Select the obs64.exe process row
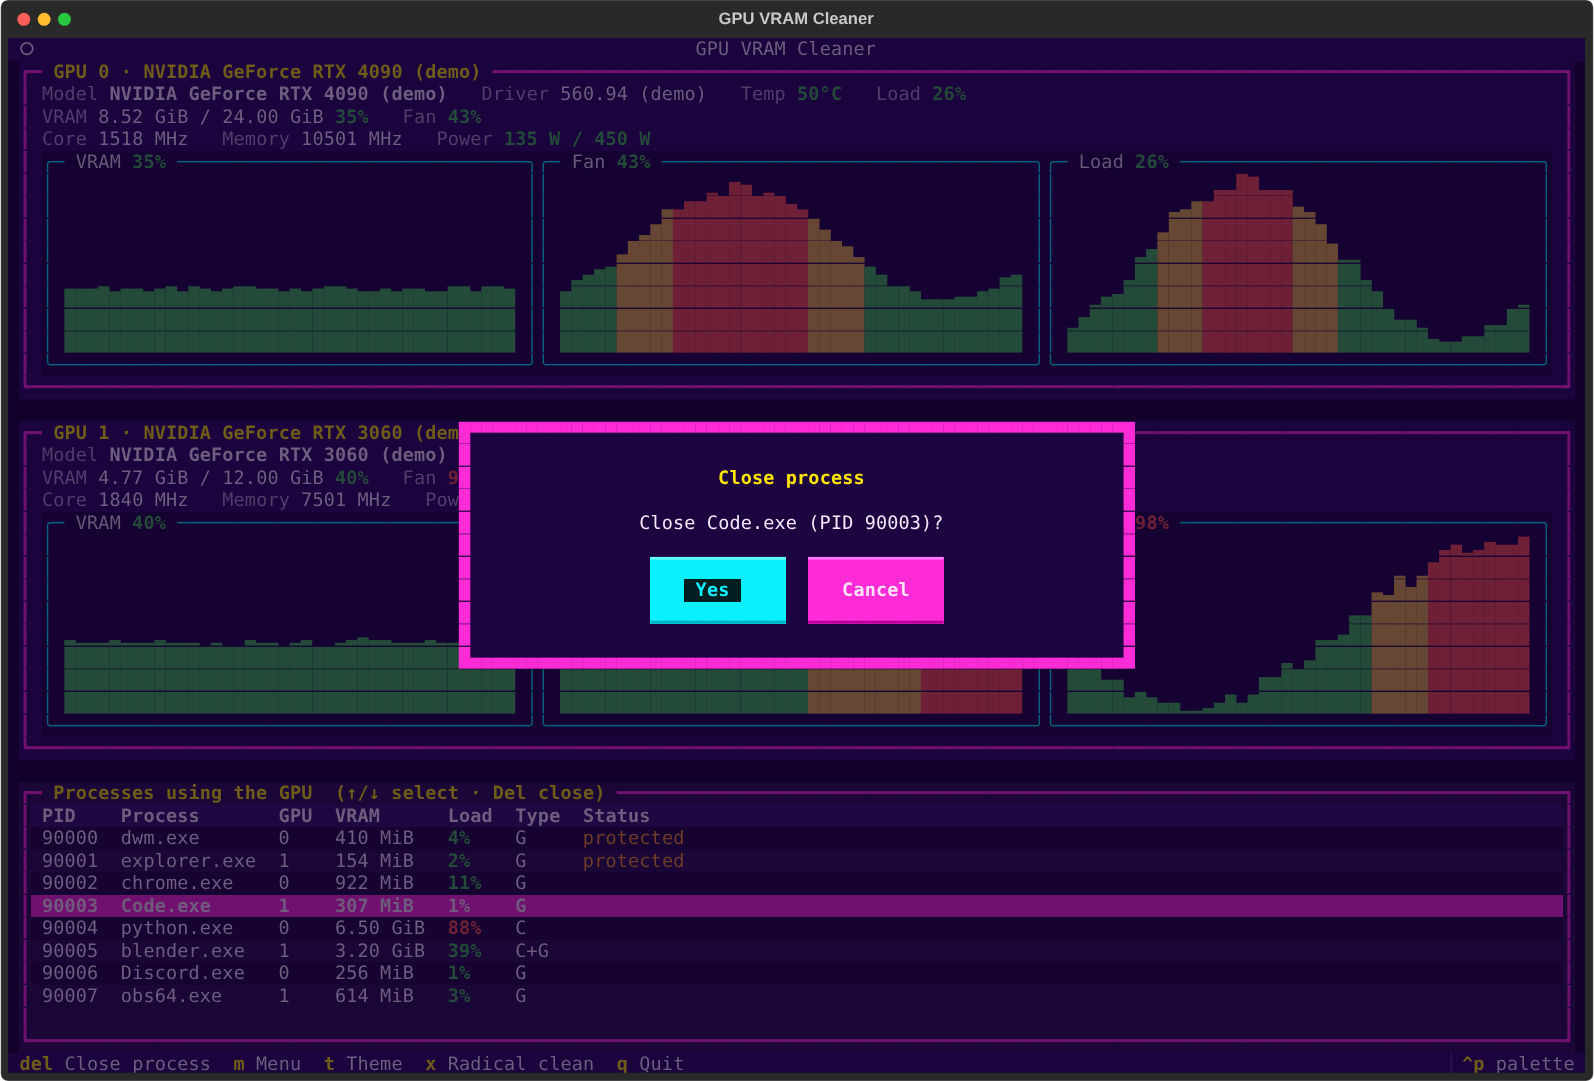 point(796,996)
